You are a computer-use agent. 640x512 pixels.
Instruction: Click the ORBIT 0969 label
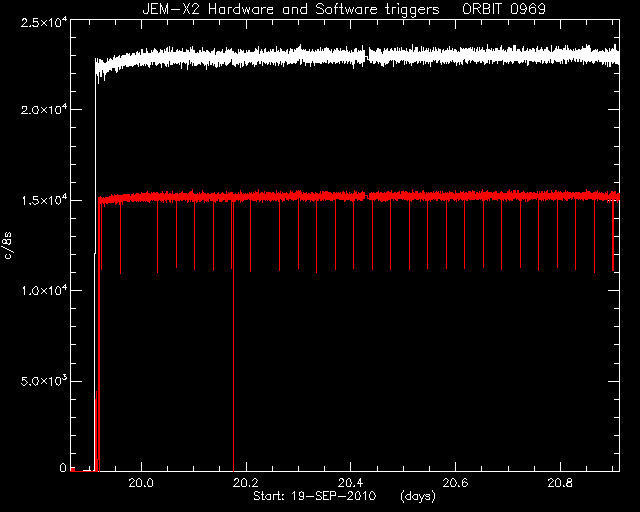coord(504,9)
